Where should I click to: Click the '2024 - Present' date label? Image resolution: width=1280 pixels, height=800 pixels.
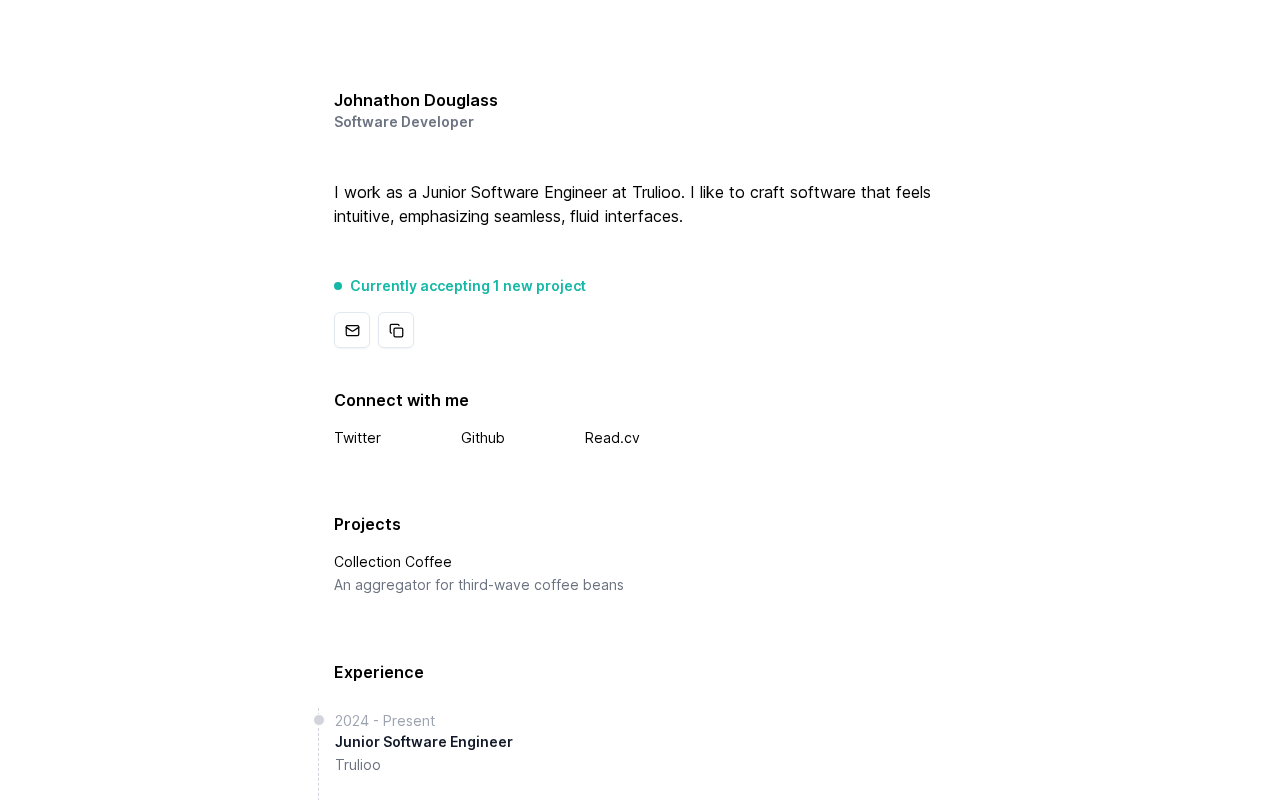pos(385,721)
